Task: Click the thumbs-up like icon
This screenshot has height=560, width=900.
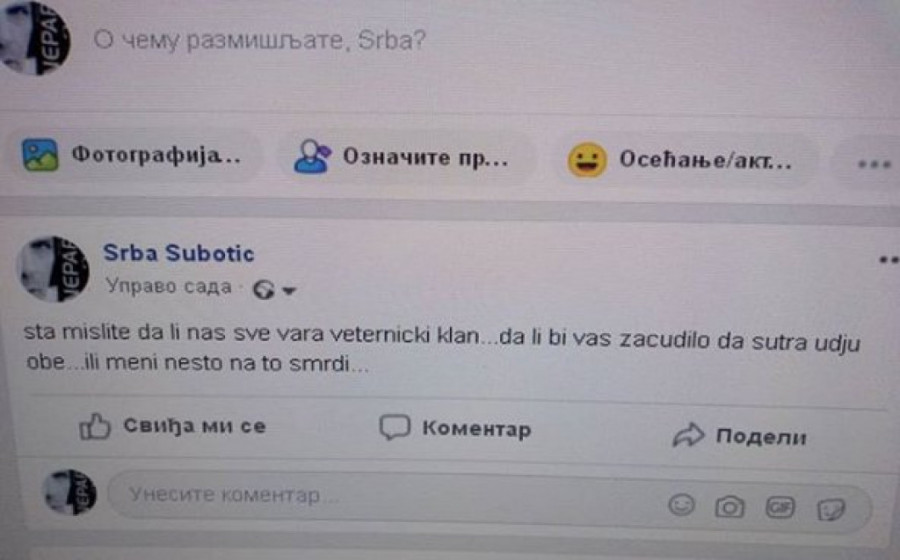Action: pyautogui.click(x=94, y=426)
